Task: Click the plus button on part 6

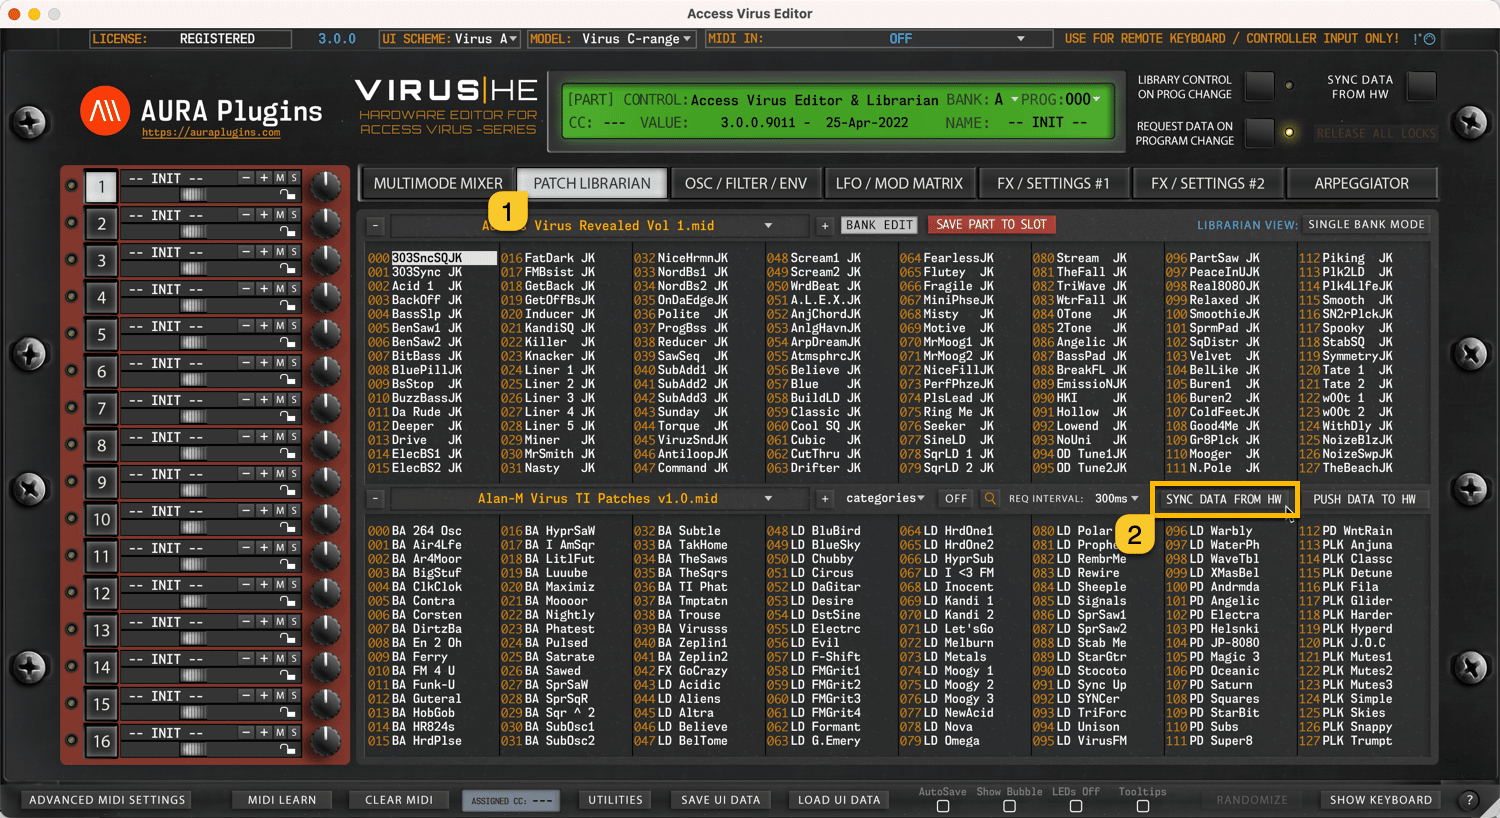Action: tap(263, 362)
